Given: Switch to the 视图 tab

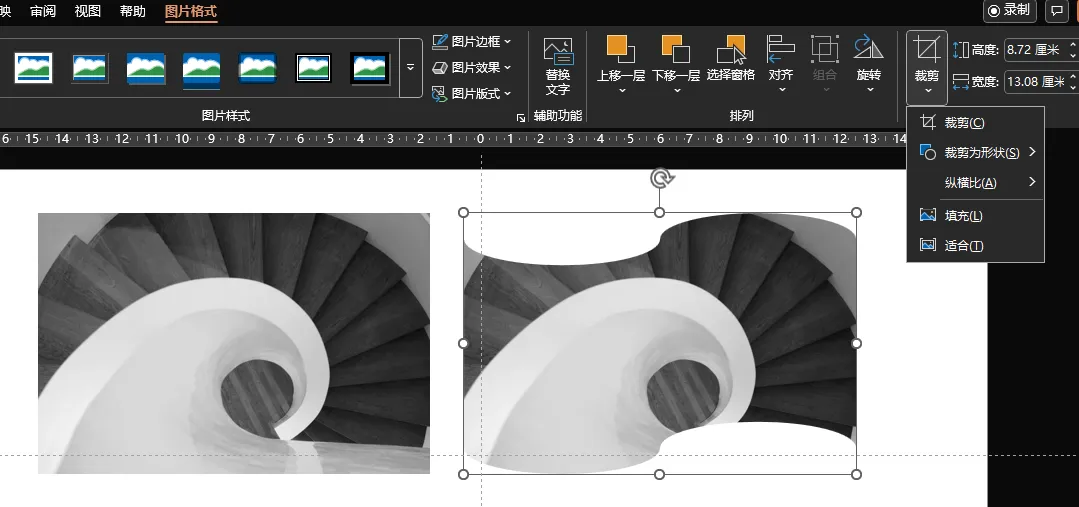Looking at the screenshot, I should click(87, 12).
